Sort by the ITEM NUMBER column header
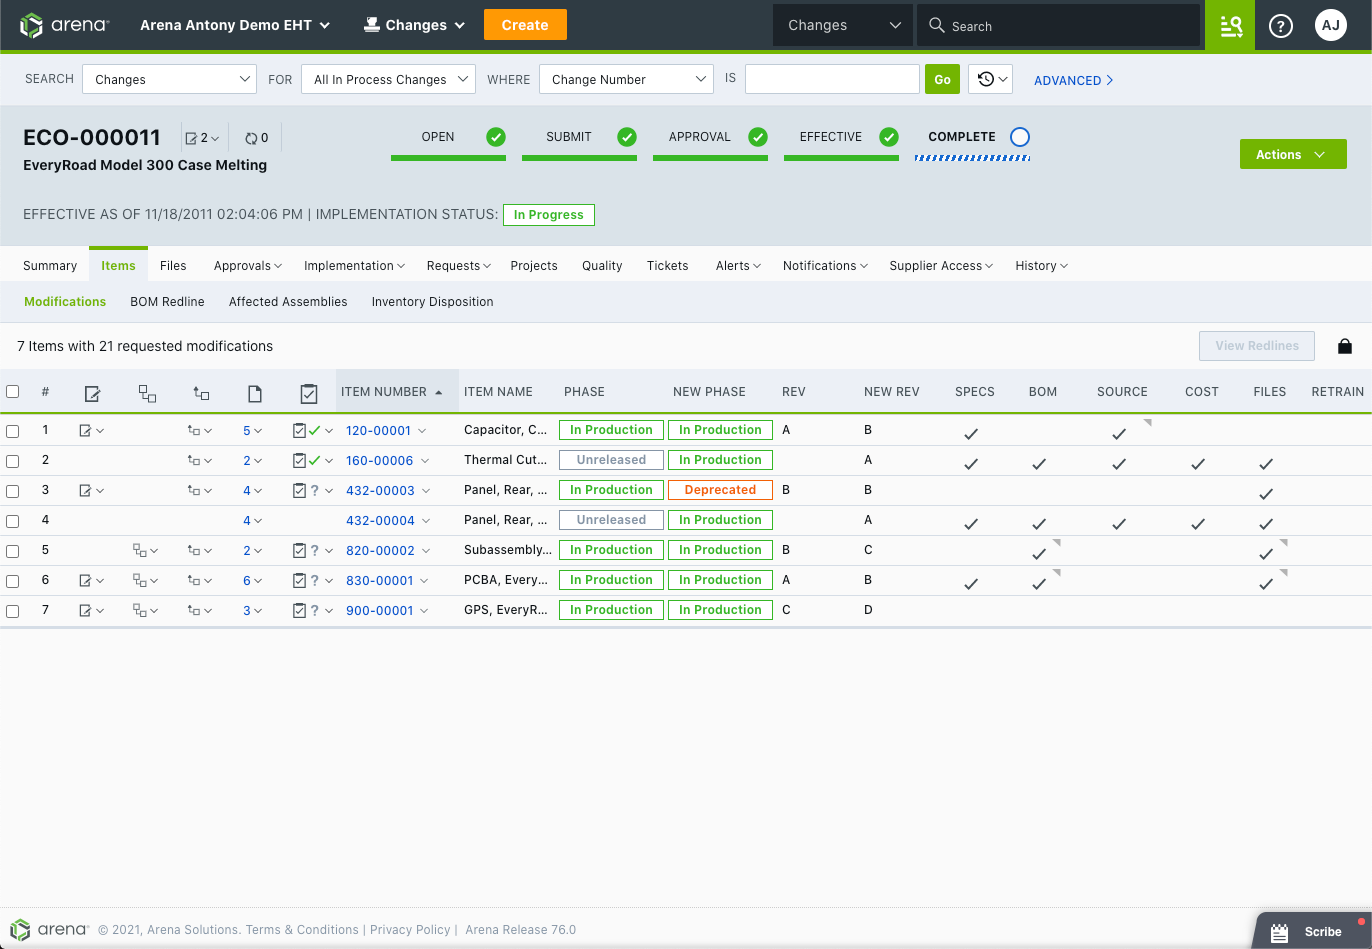This screenshot has height=949, width=1372. (x=397, y=391)
